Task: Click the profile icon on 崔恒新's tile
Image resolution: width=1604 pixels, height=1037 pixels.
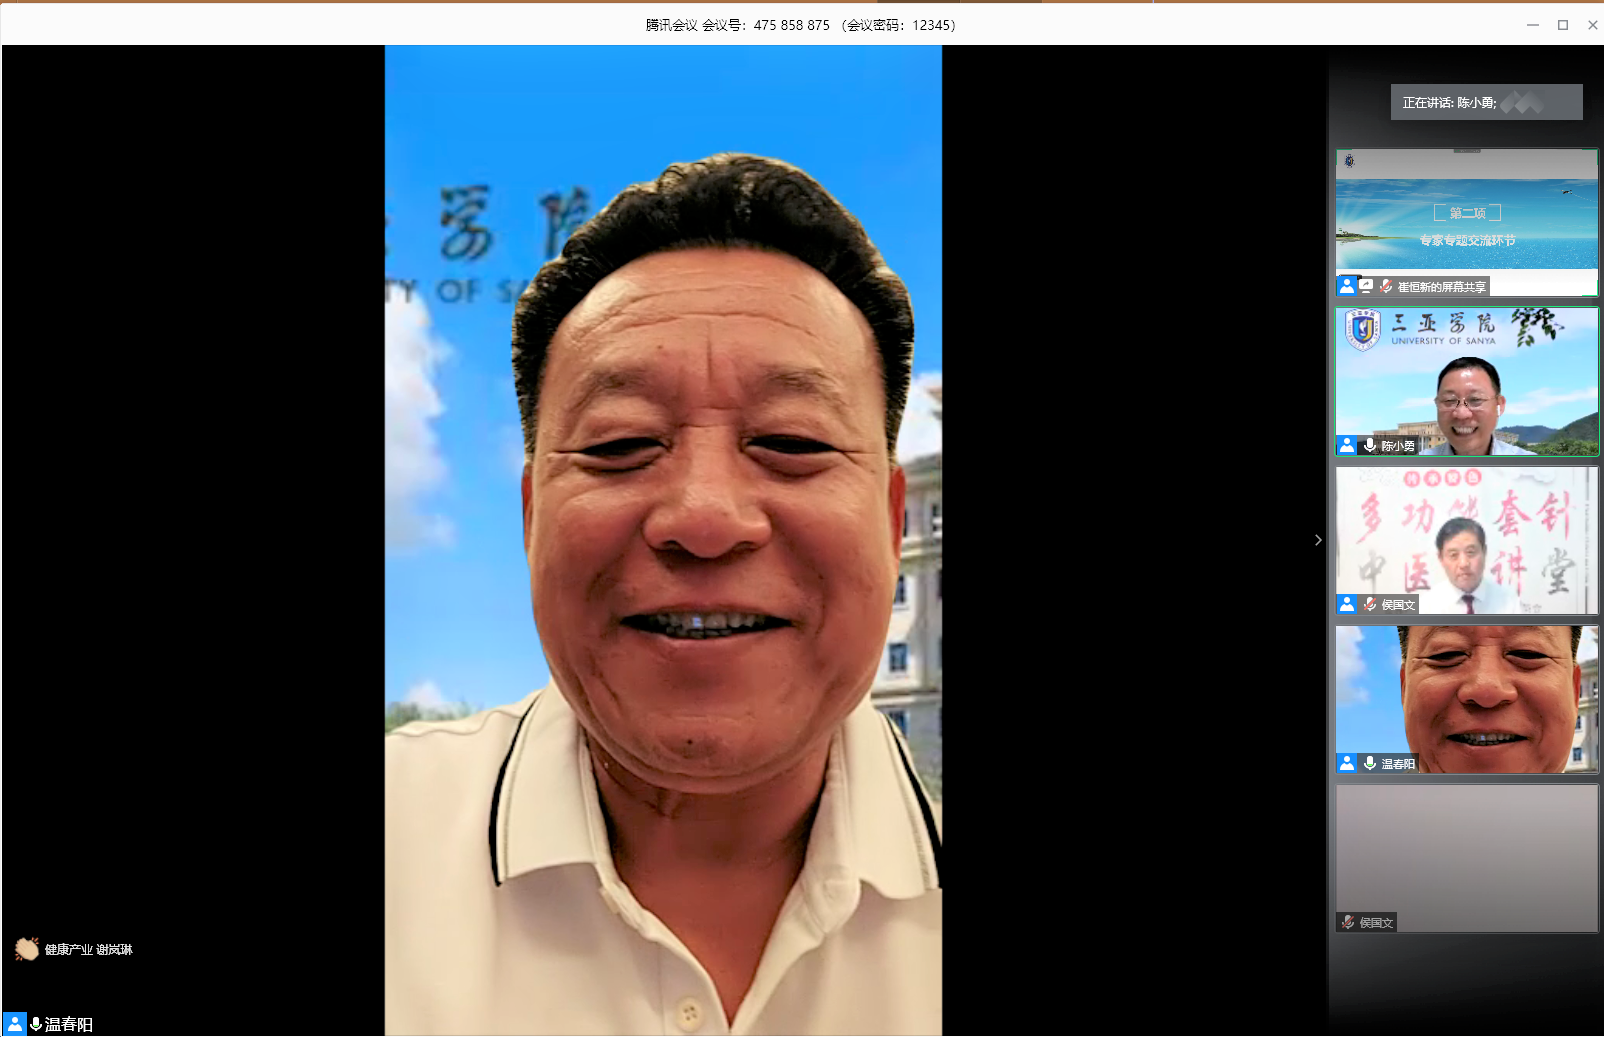Action: click(x=1347, y=286)
